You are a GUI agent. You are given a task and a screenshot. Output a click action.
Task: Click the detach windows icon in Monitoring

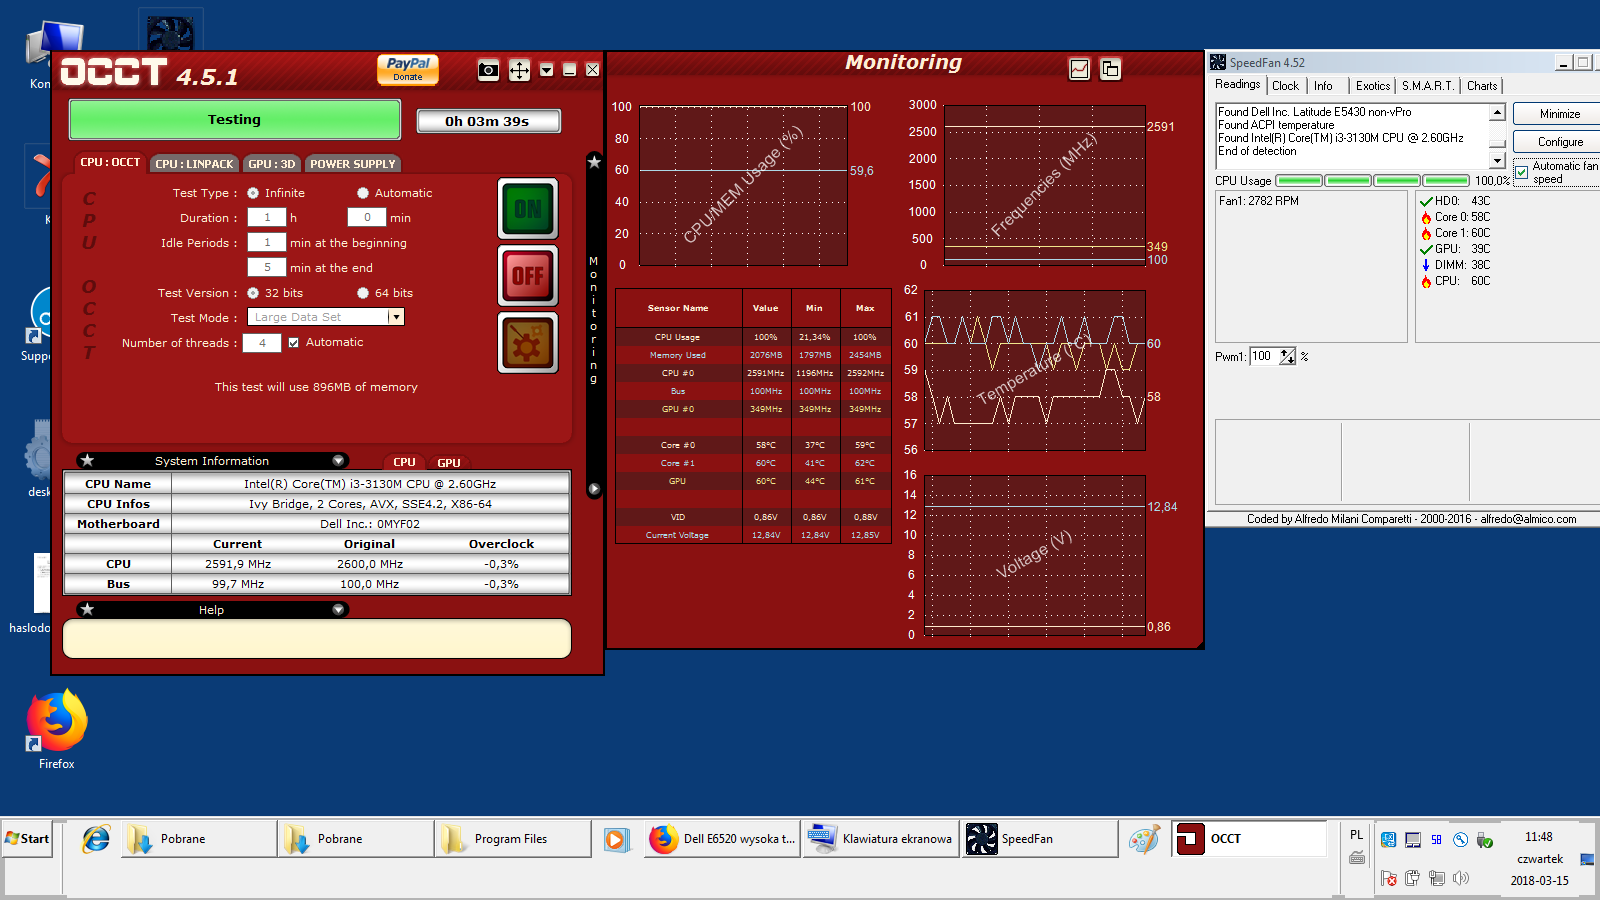(x=1110, y=69)
